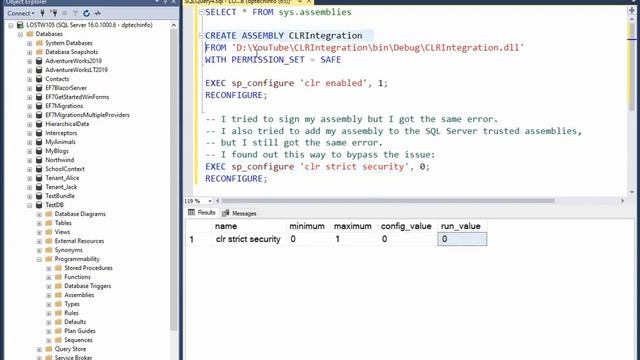Image resolution: width=640 pixels, height=360 pixels.
Task: Click the Disconnect icon in Object Explorer toolbar
Action: click(53, 13)
